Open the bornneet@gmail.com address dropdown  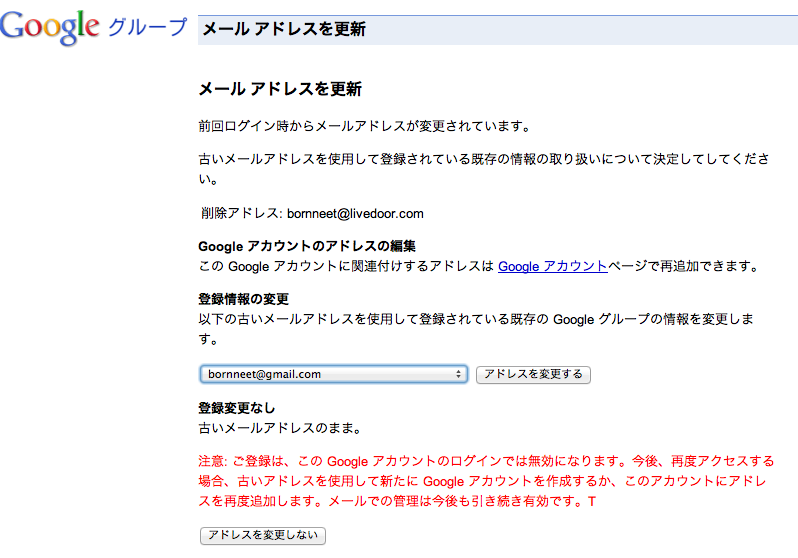pyautogui.click(x=334, y=374)
